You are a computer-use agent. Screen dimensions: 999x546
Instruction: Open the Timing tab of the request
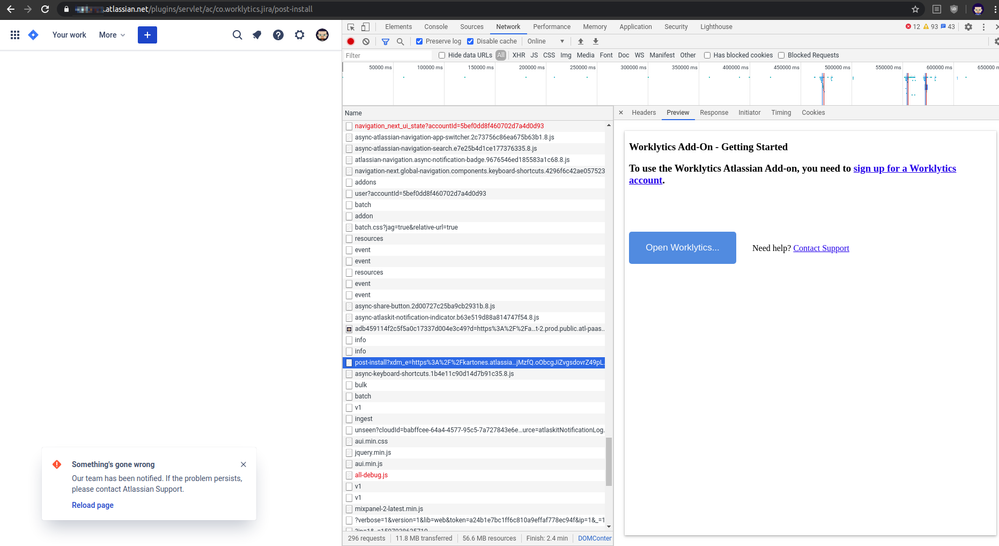point(781,113)
